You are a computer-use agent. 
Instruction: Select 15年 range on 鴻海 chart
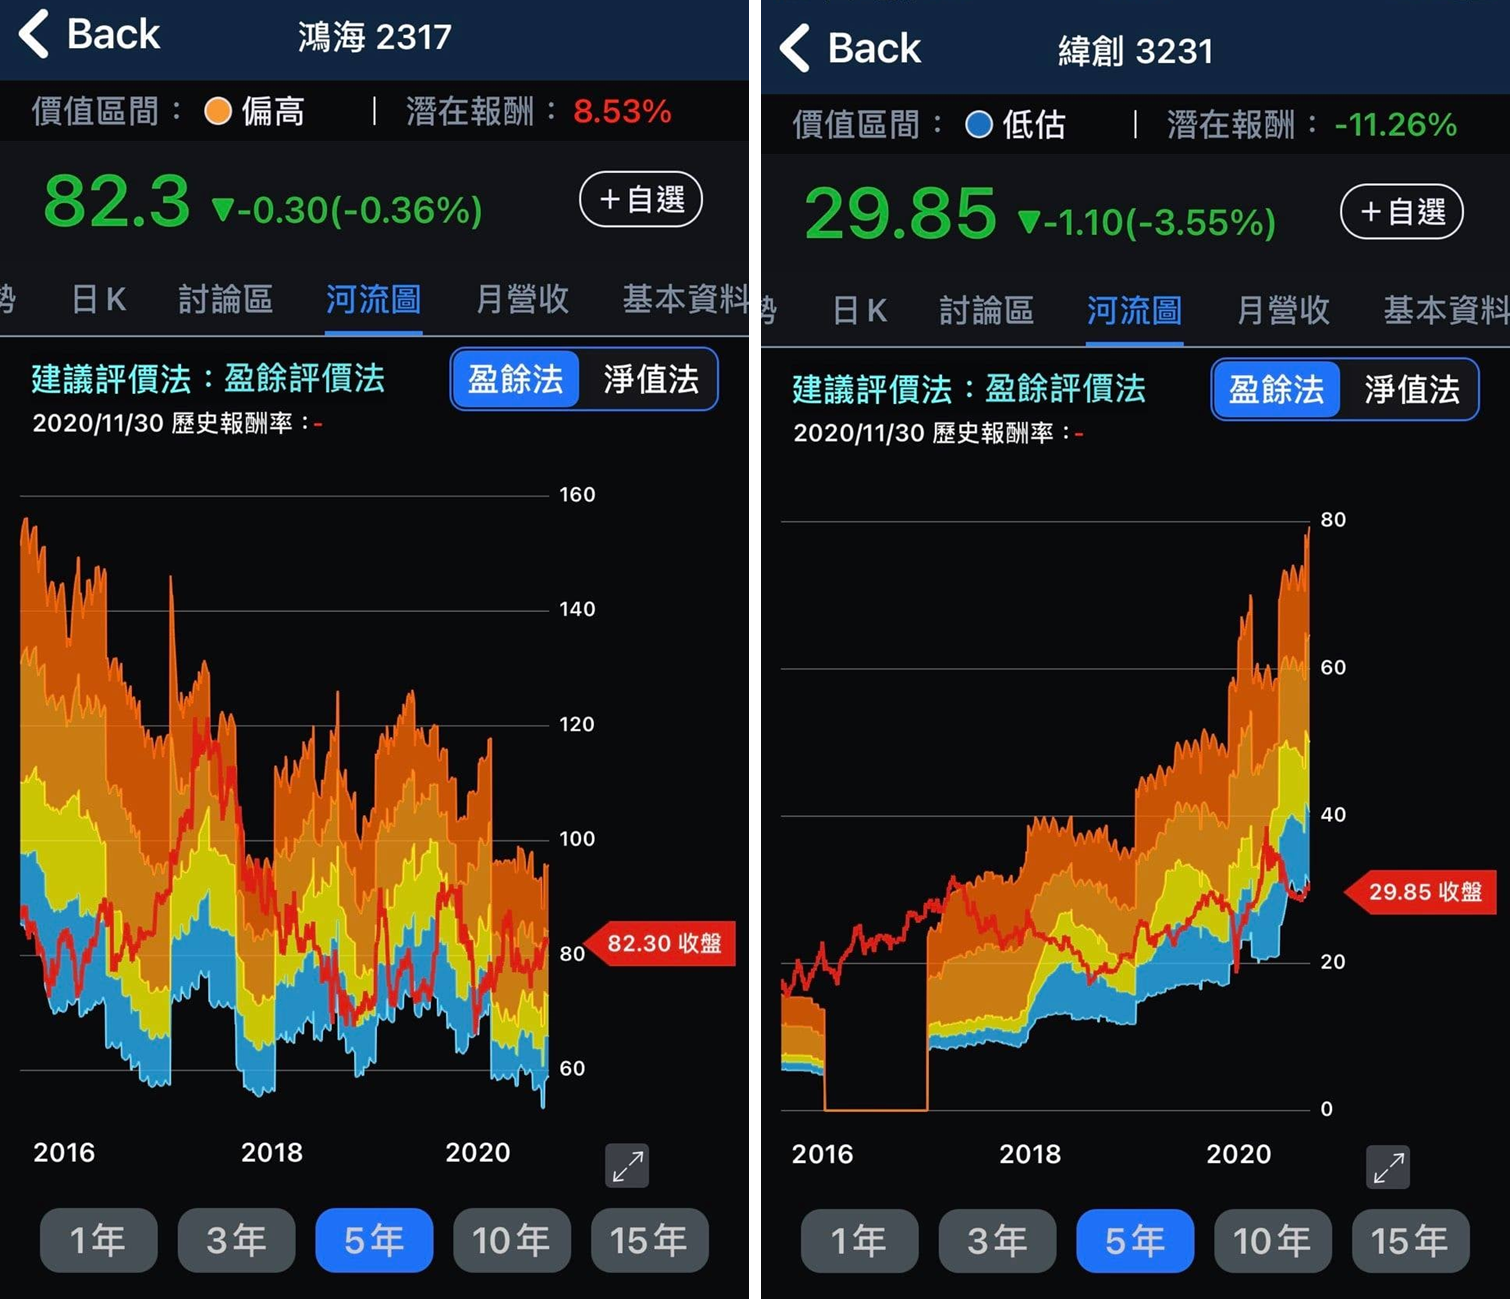[x=650, y=1240]
